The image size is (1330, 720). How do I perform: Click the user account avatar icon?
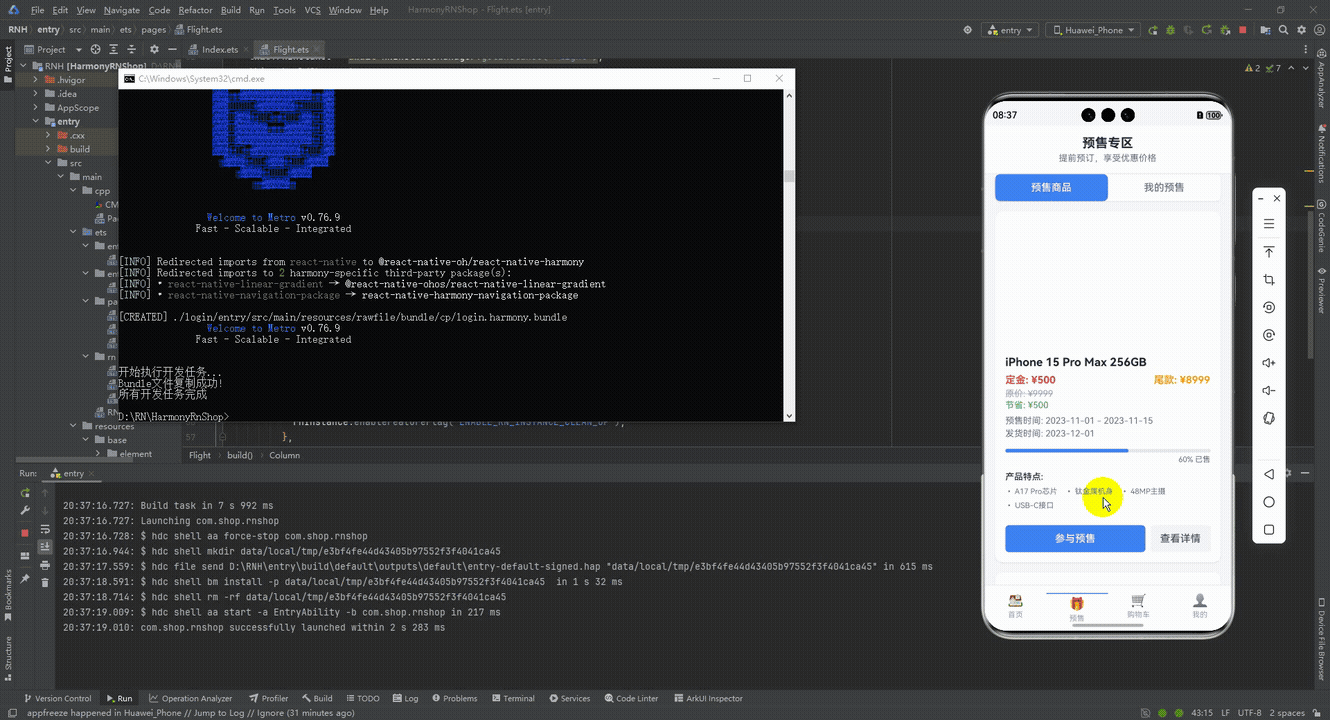point(1319,30)
